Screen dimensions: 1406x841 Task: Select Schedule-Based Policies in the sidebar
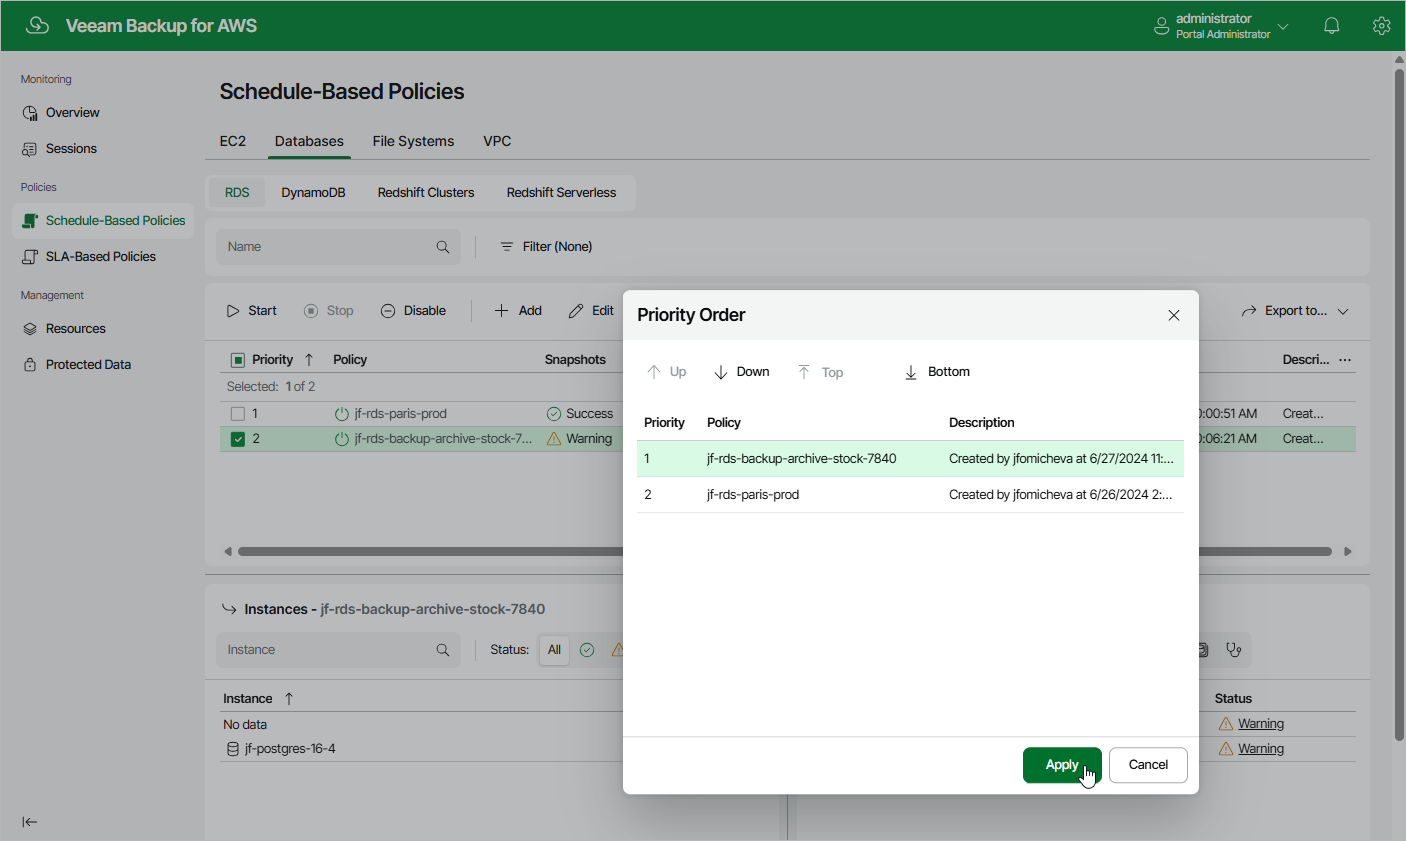coord(103,221)
